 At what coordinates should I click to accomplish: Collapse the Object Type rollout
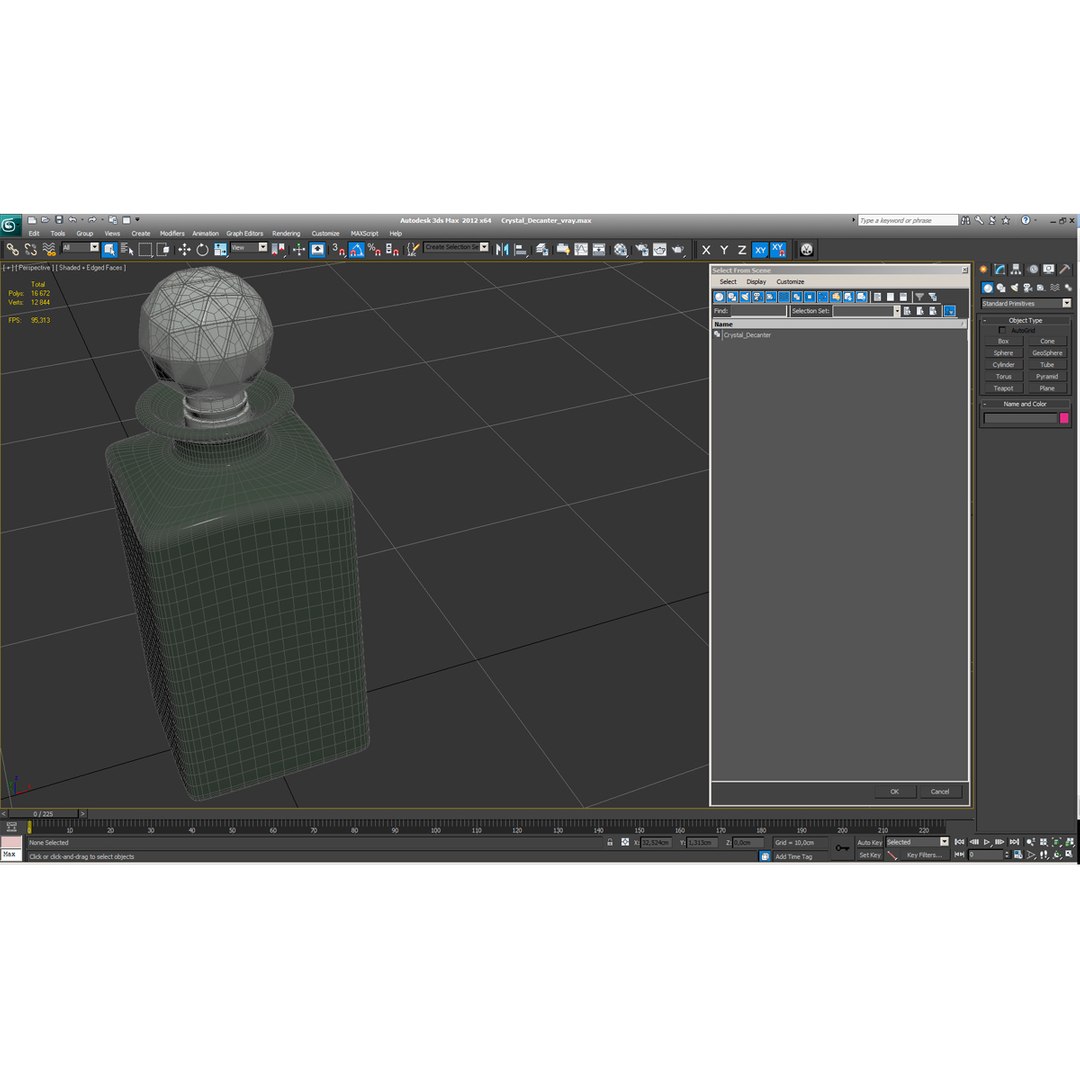tap(1025, 320)
